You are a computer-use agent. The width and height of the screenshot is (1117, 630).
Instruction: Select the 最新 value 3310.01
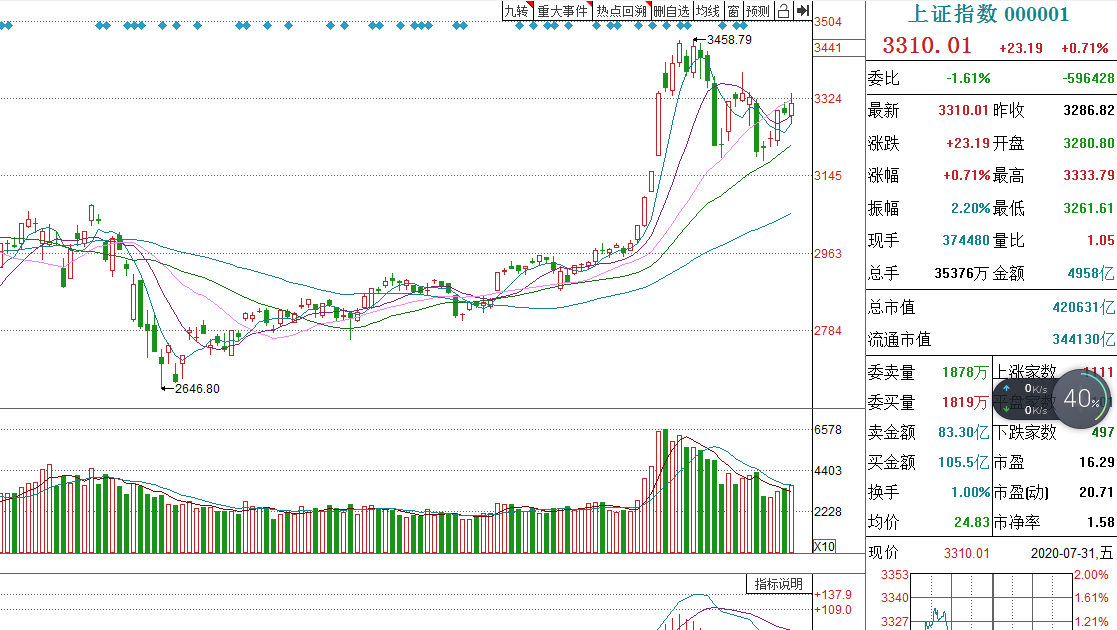coord(964,110)
